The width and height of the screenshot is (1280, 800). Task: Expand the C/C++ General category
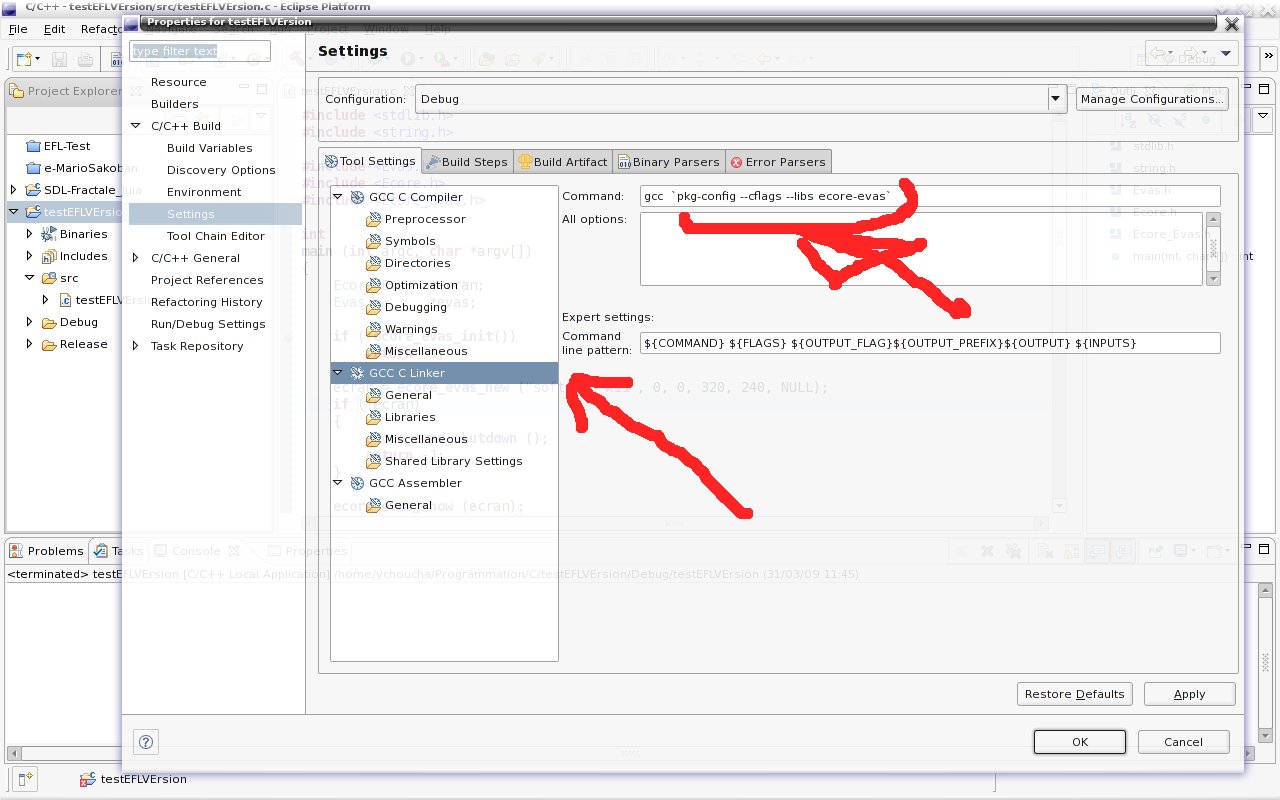pos(136,258)
